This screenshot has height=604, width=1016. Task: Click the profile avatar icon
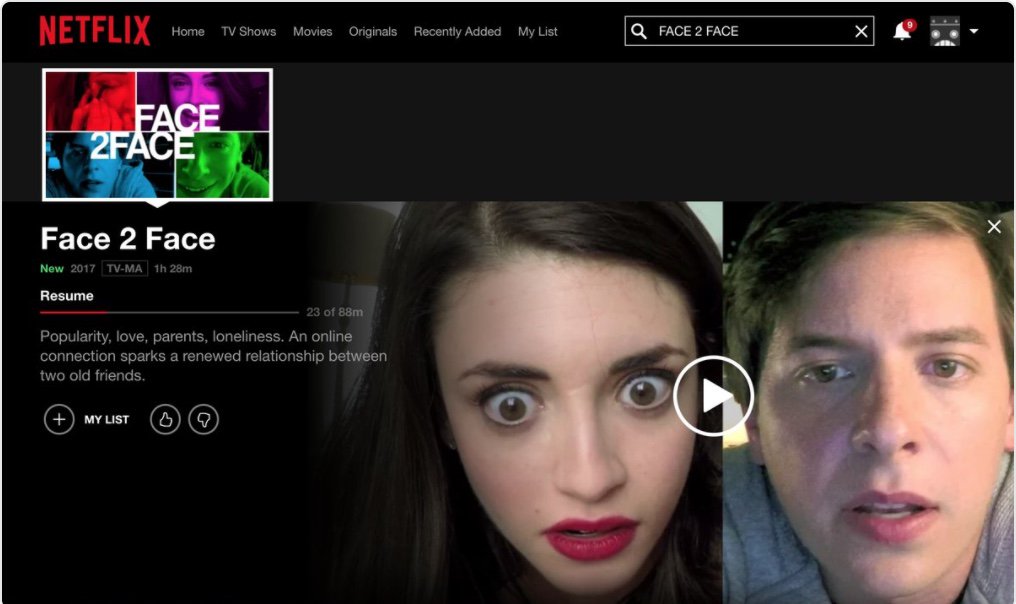tap(945, 31)
